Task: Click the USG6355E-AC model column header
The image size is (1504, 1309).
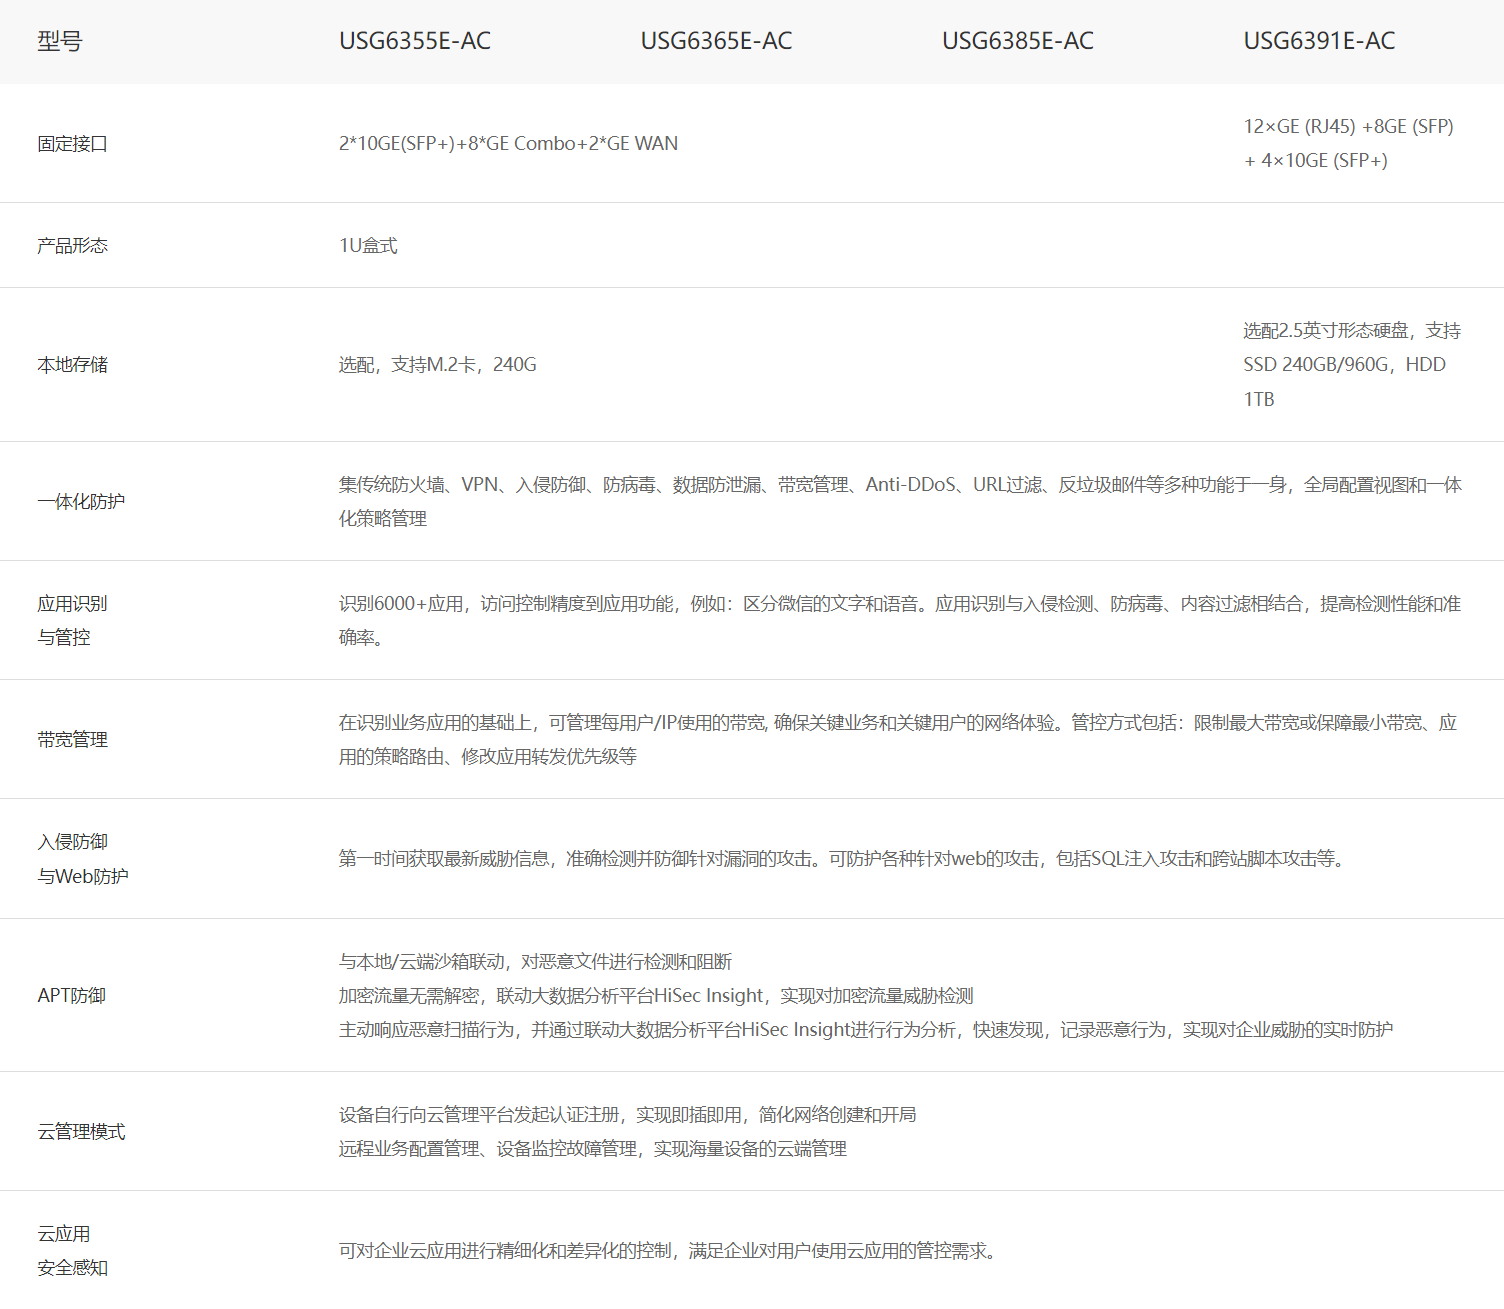Action: click(x=414, y=41)
